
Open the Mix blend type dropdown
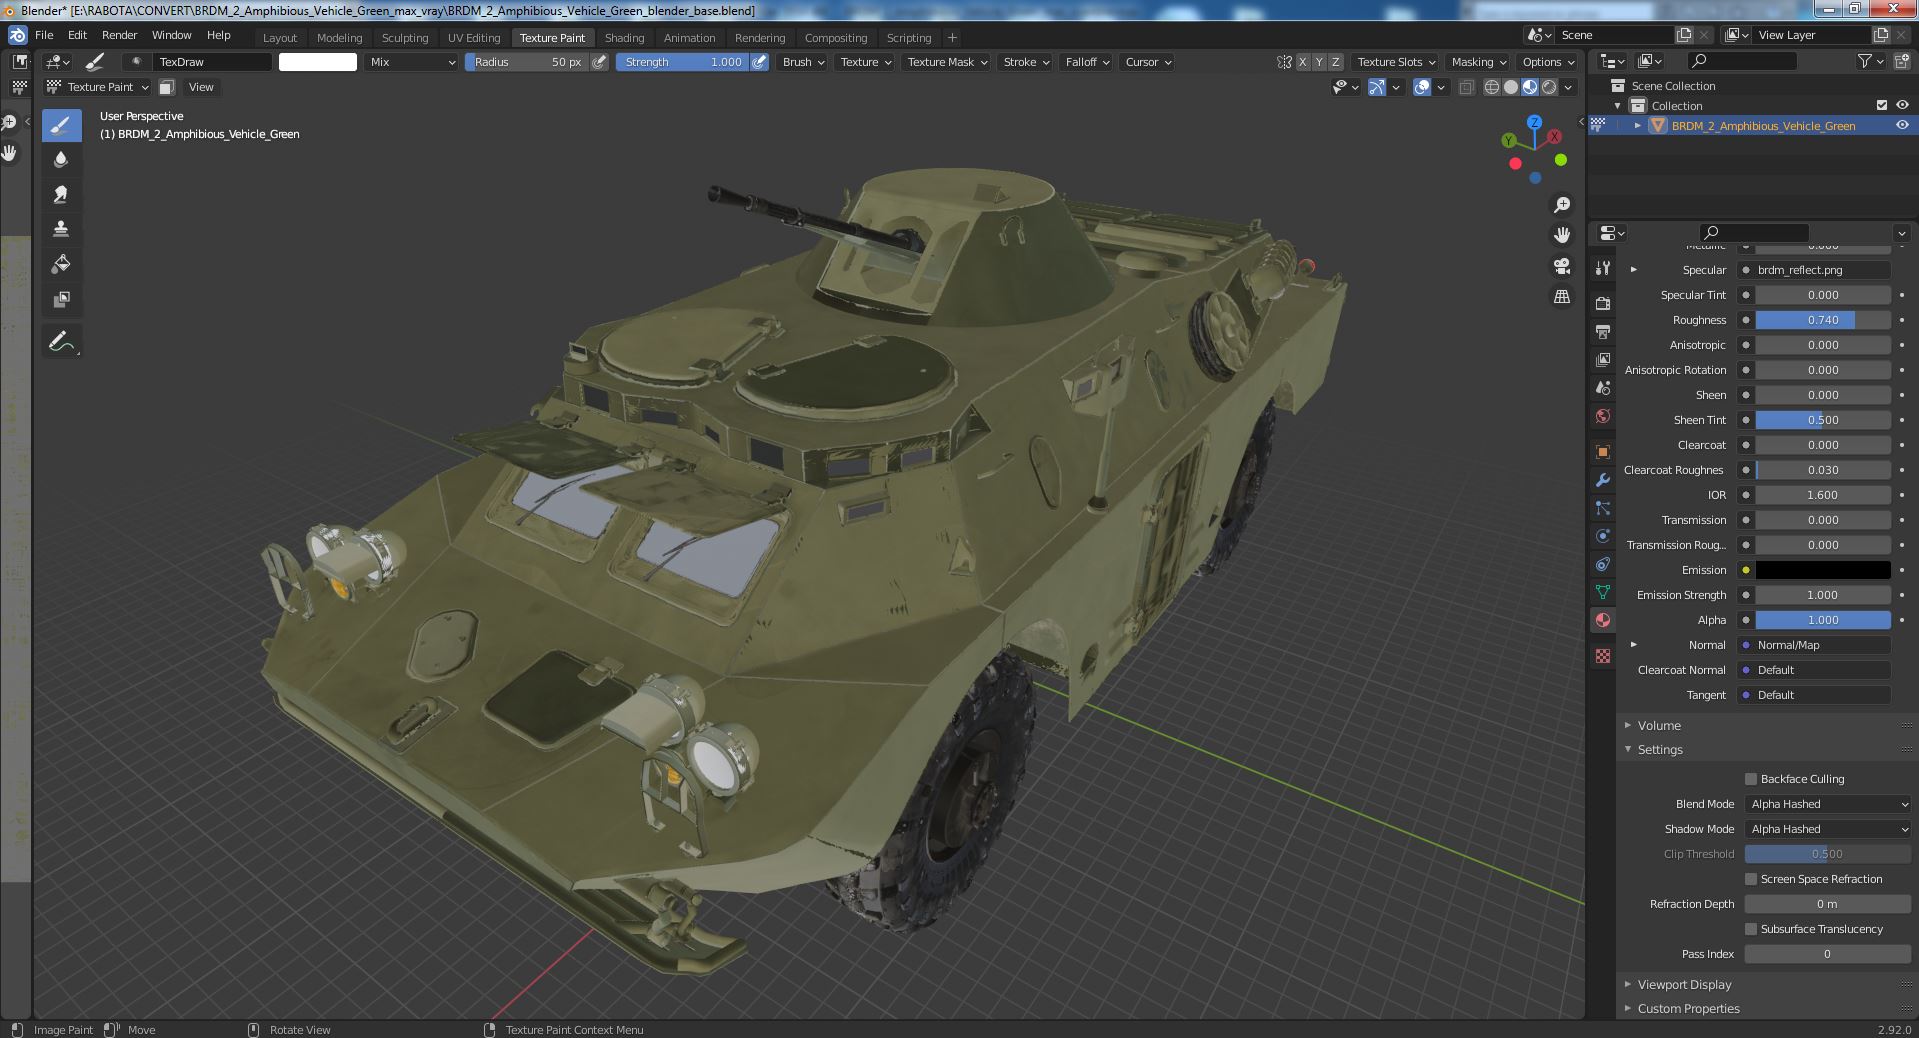point(410,62)
